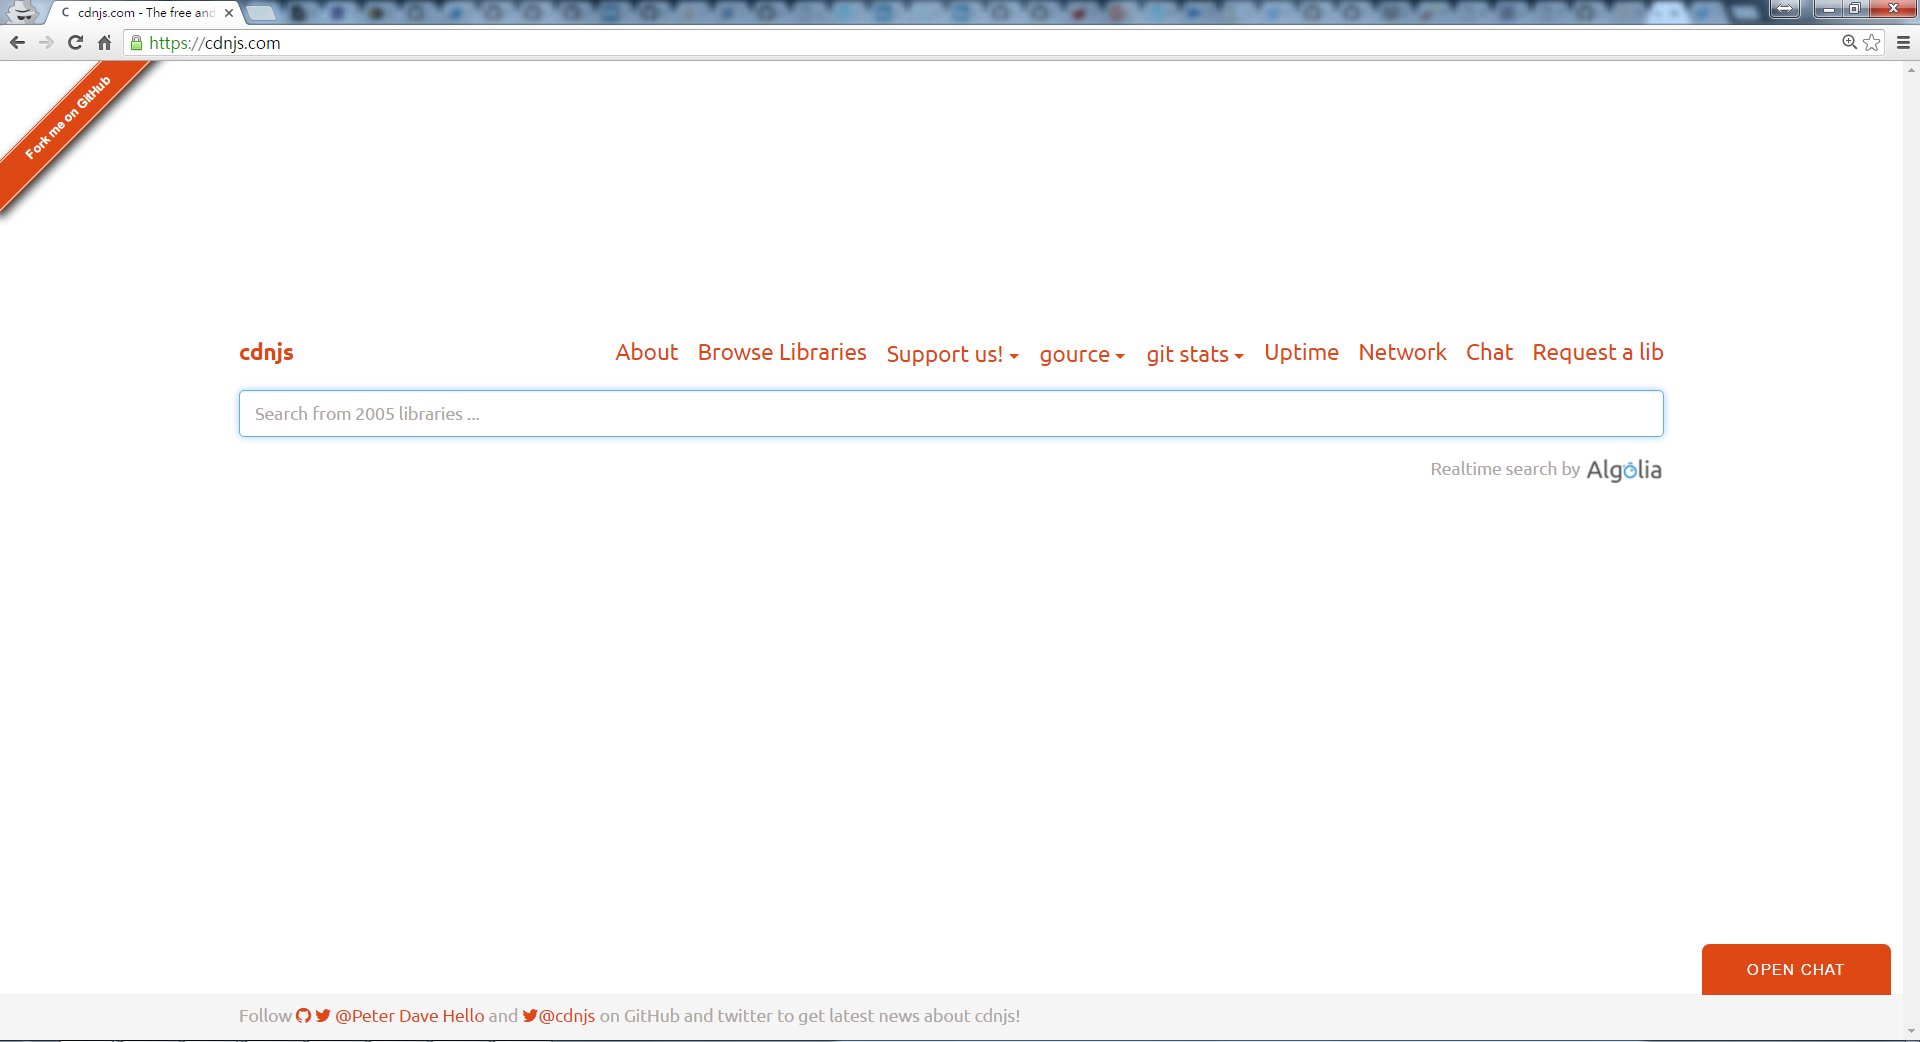Open the About page

point(646,352)
